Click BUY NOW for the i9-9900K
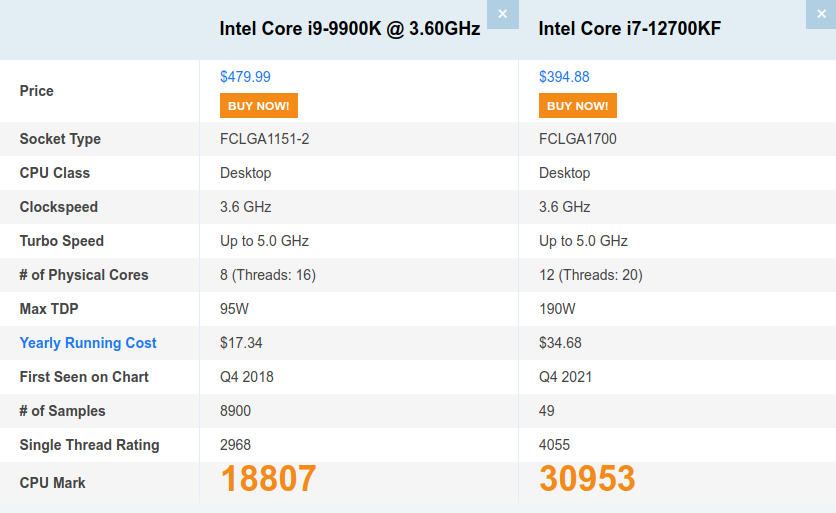Screen dimensions: 836x513 pyautogui.click(x=258, y=106)
